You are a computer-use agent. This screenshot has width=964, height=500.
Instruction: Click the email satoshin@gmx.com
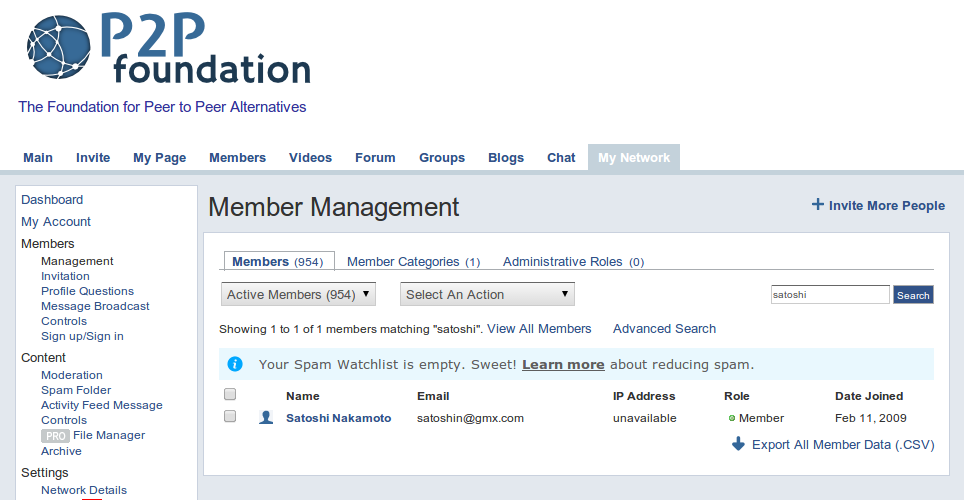pyautogui.click(x=470, y=418)
